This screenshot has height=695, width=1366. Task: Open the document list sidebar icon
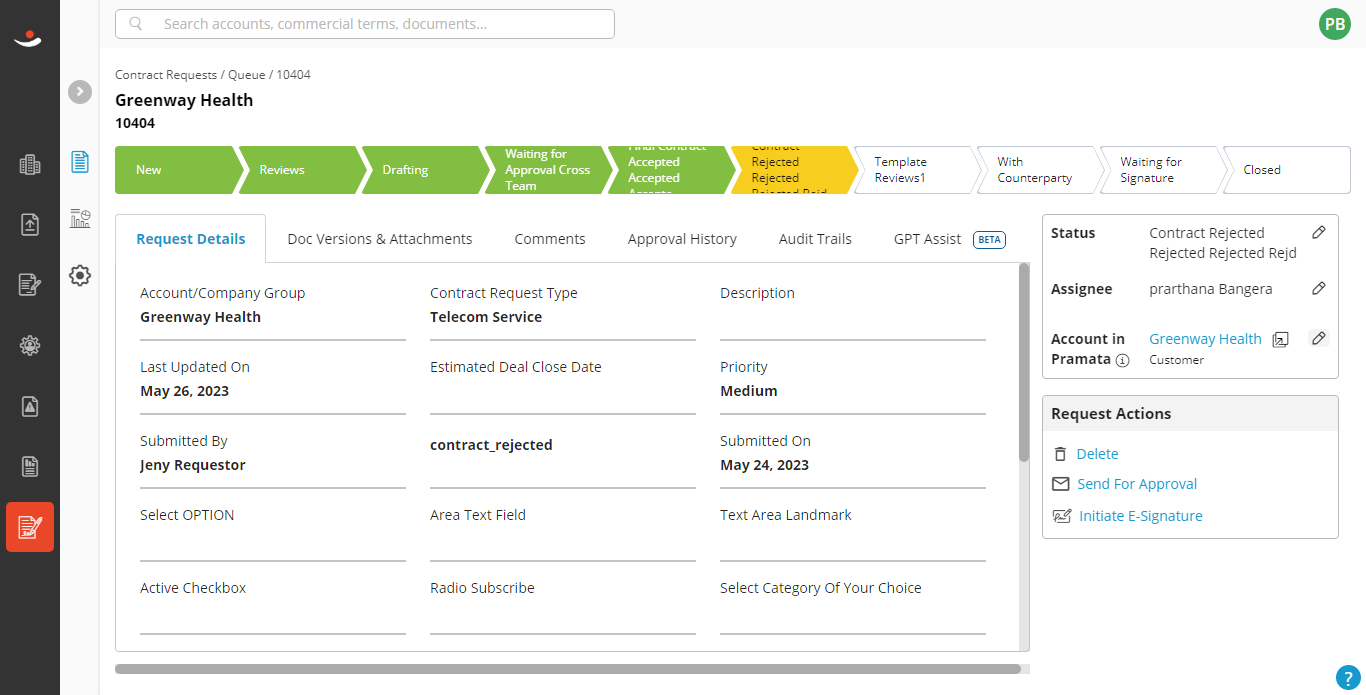[x=30, y=466]
